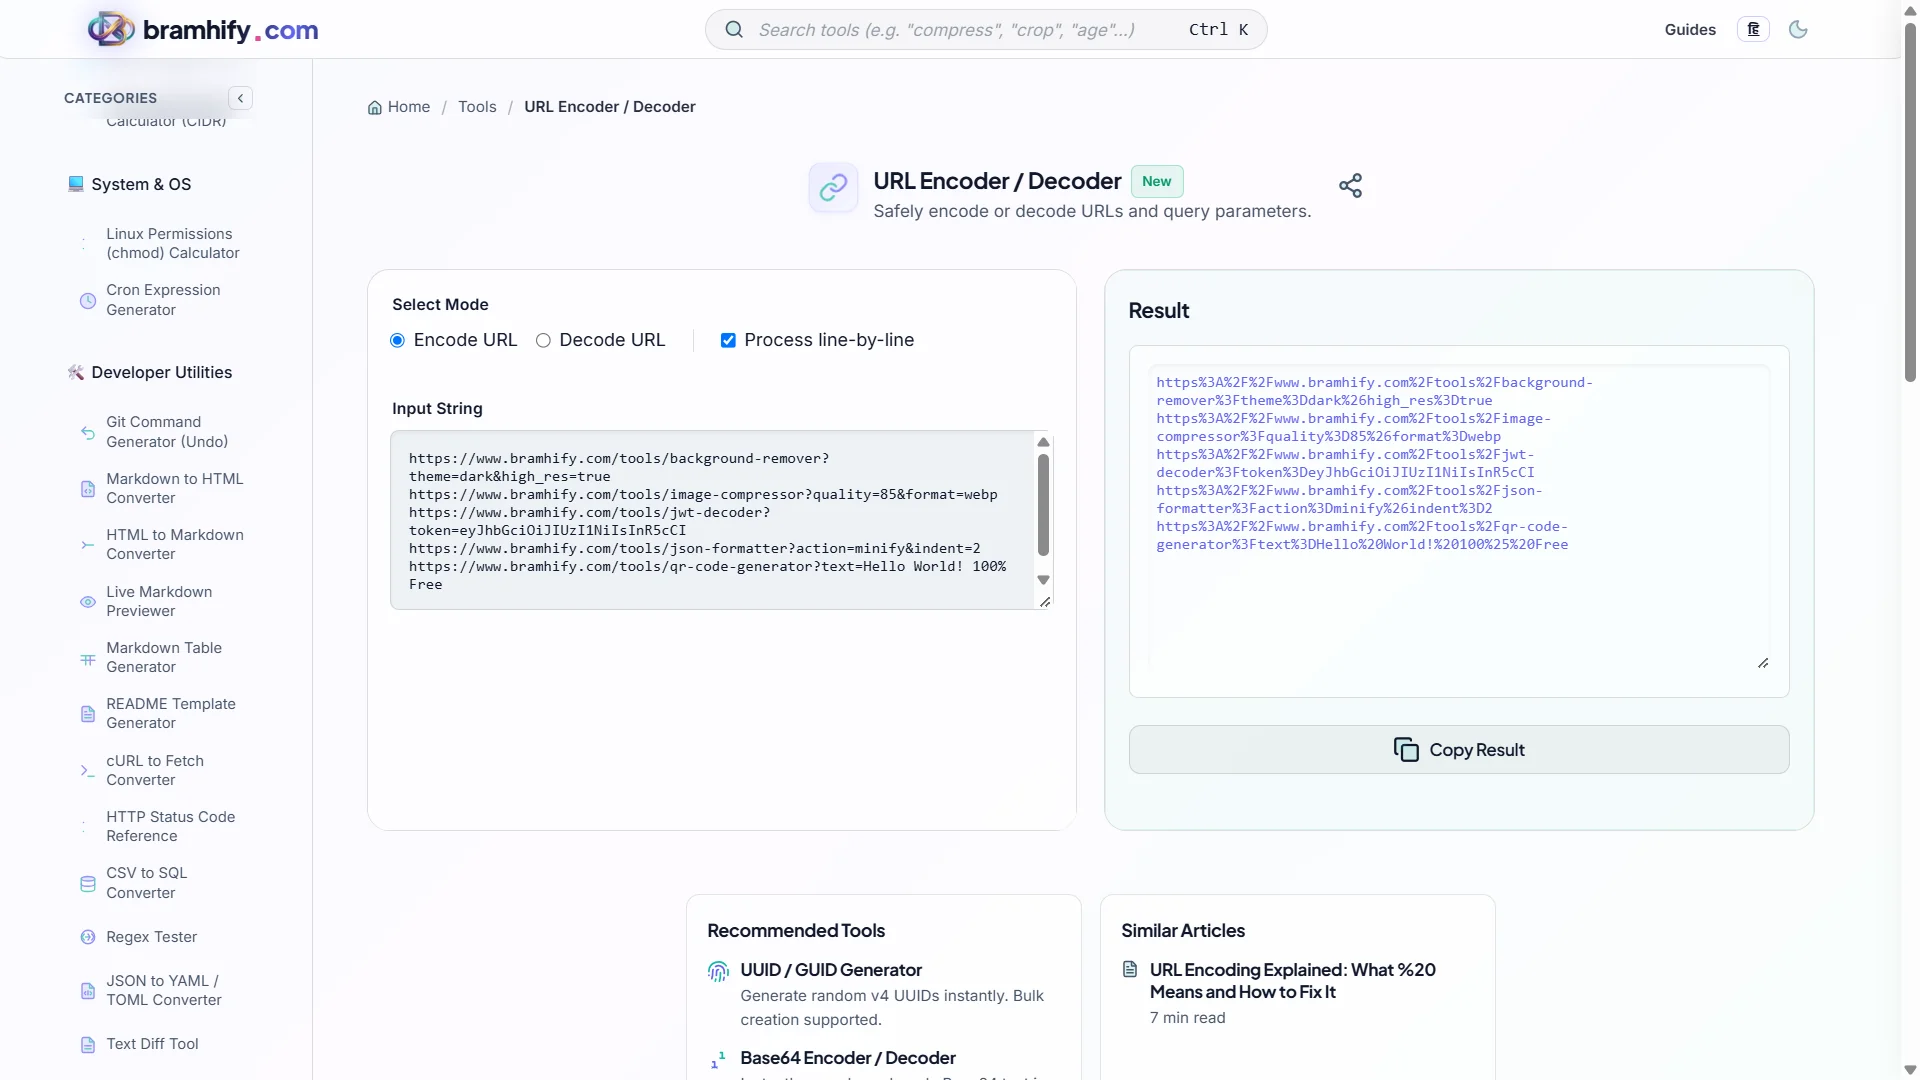This screenshot has width=1920, height=1080.
Task: Select the Decode URL radio button
Action: [x=544, y=341]
